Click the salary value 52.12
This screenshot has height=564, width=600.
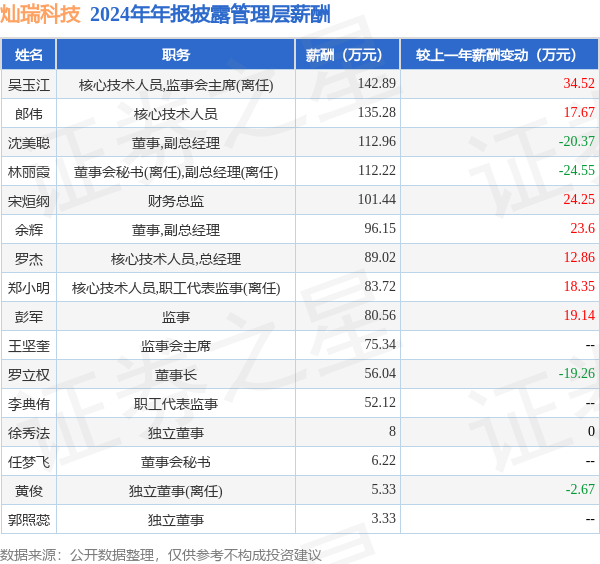point(380,403)
